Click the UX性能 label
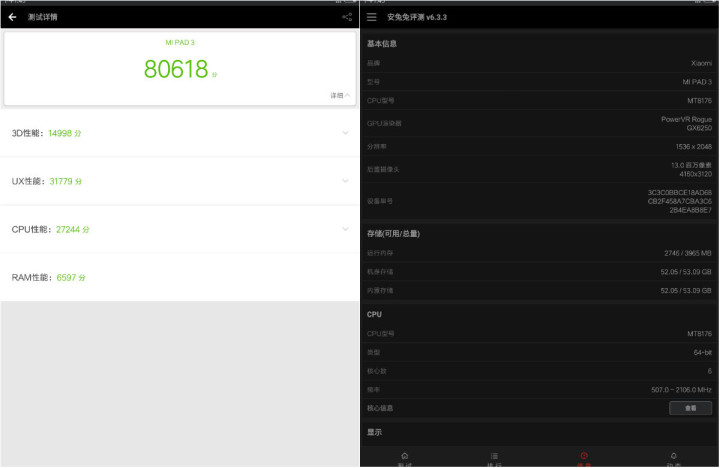 tap(27, 181)
